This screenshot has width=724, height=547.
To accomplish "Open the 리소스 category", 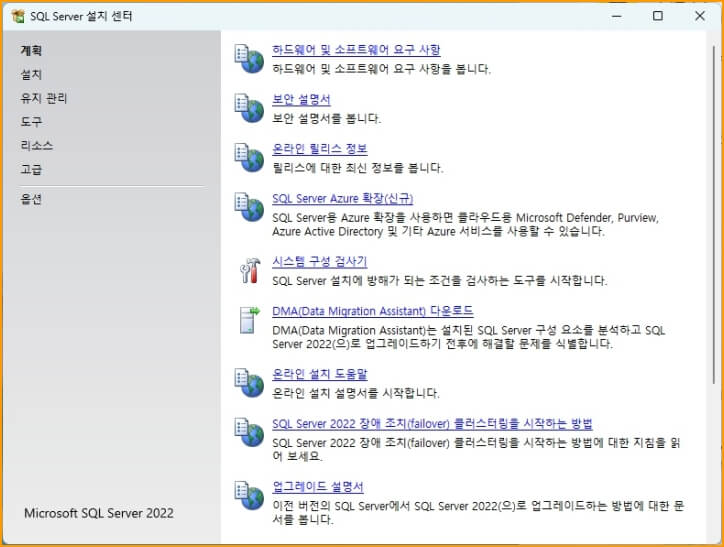I will 36,145.
